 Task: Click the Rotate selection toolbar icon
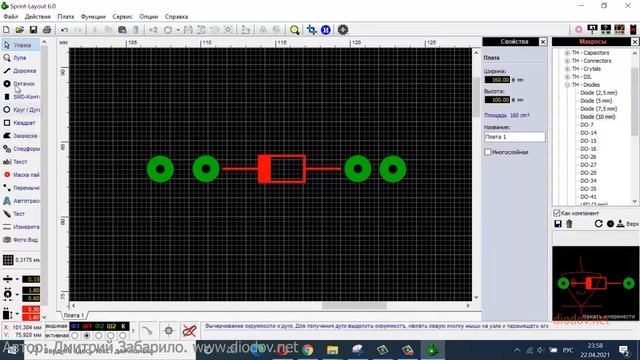[x=168, y=30]
